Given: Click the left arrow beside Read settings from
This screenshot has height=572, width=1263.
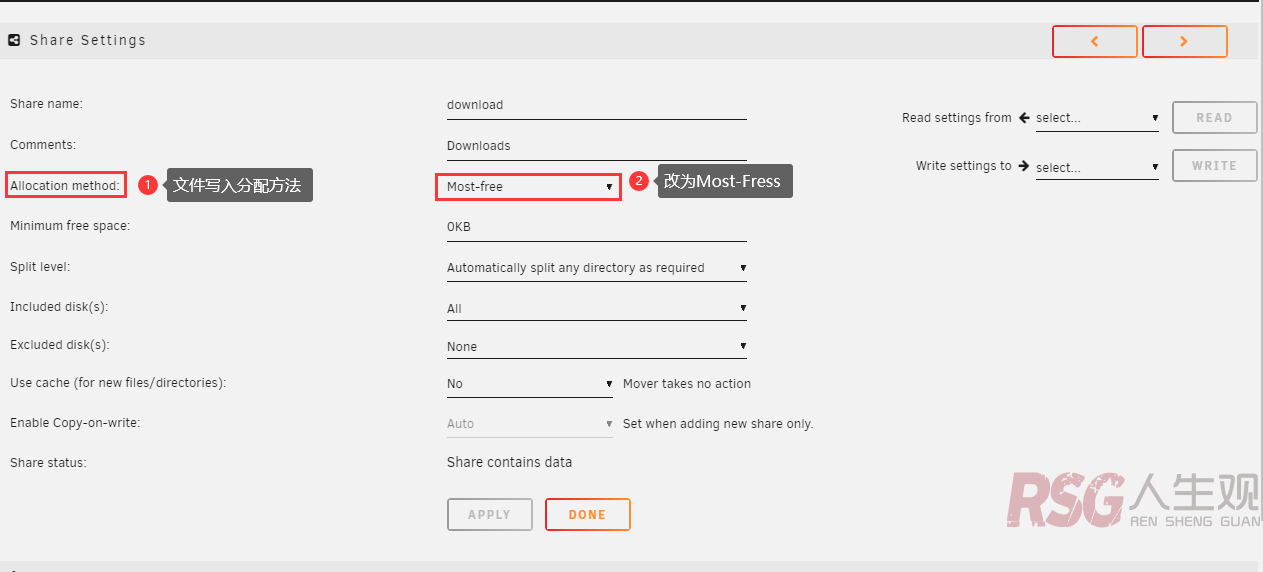Looking at the screenshot, I should pyautogui.click(x=1024, y=118).
